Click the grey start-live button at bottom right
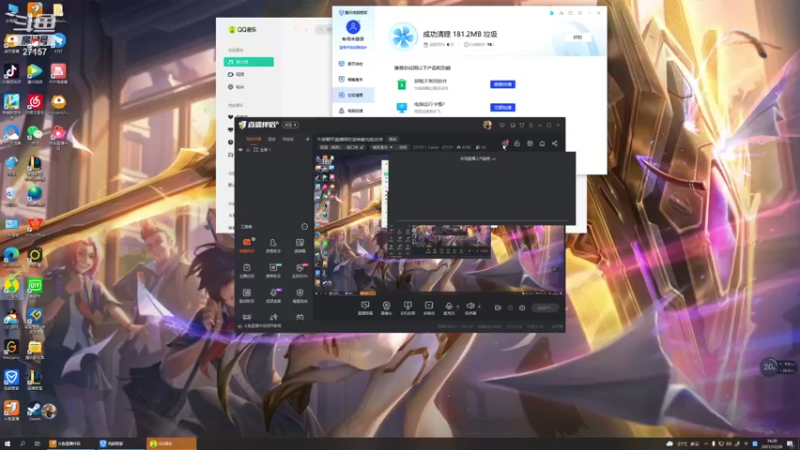 (x=545, y=308)
